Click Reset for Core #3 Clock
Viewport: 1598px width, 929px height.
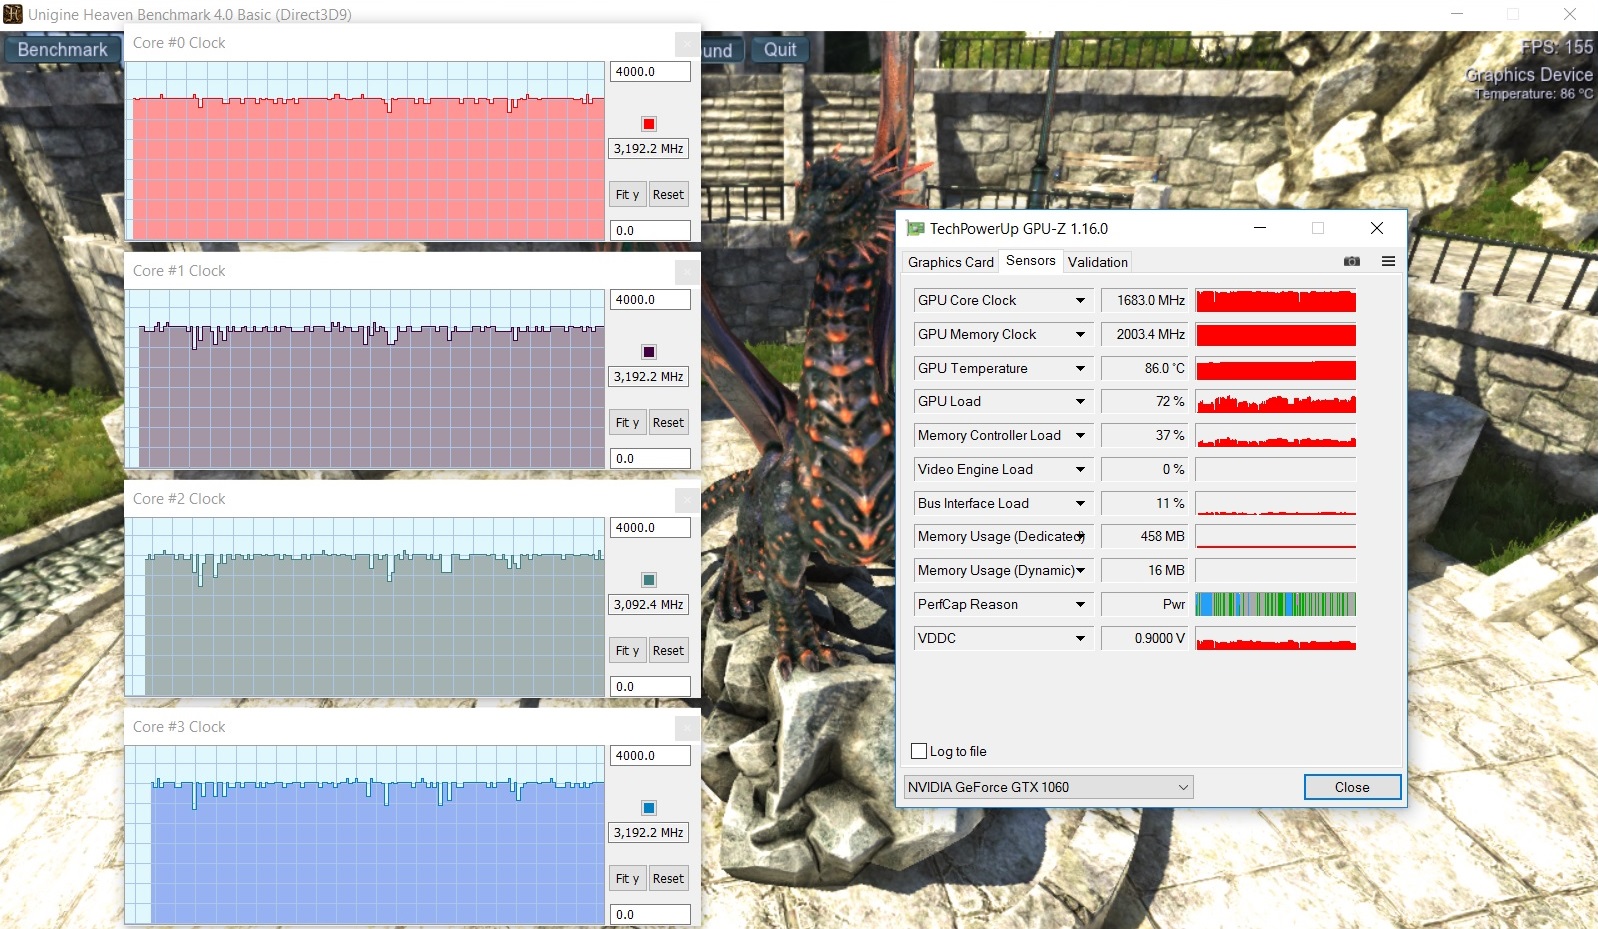click(x=668, y=878)
